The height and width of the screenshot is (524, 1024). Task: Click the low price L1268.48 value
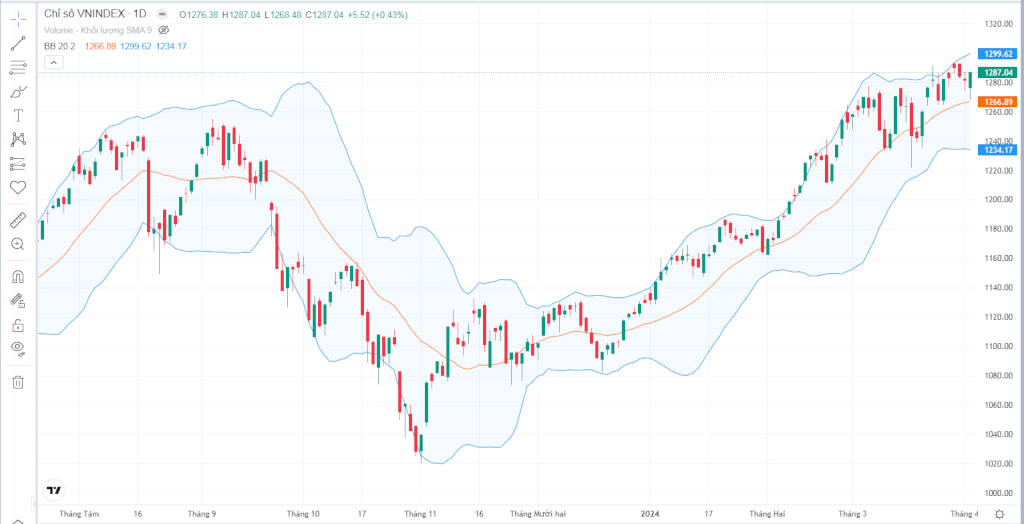pos(283,14)
